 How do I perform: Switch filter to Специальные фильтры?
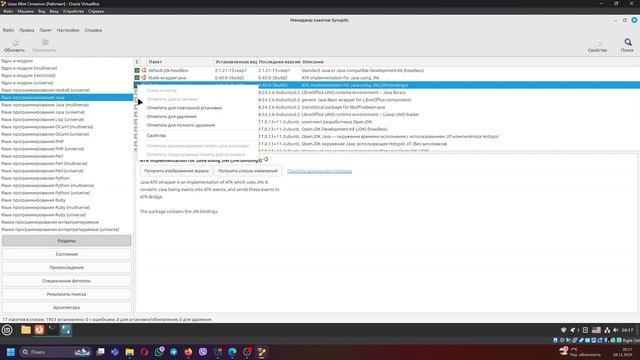coord(67,281)
